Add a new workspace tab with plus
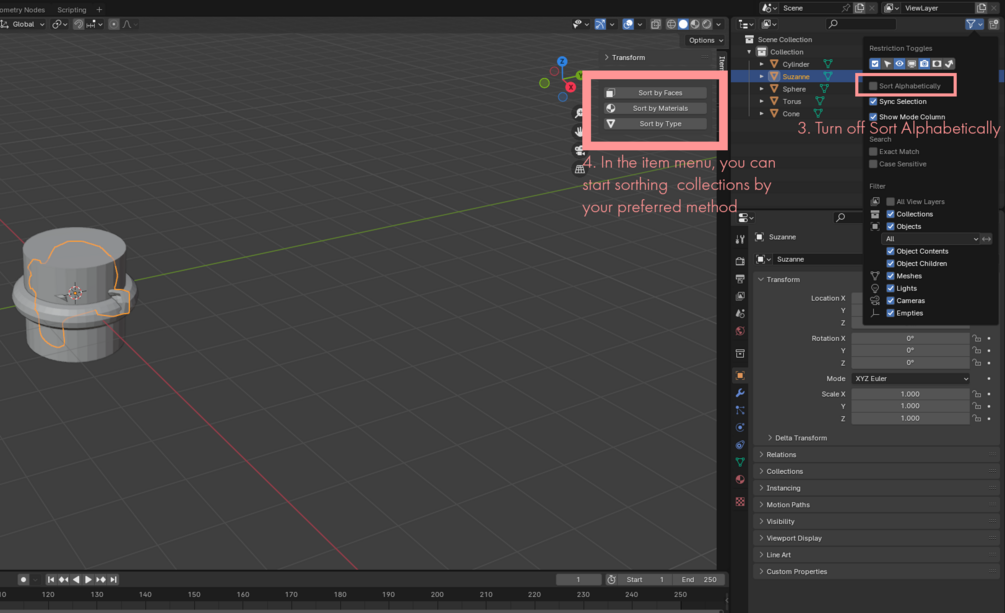Image resolution: width=1005 pixels, height=613 pixels. (99, 10)
